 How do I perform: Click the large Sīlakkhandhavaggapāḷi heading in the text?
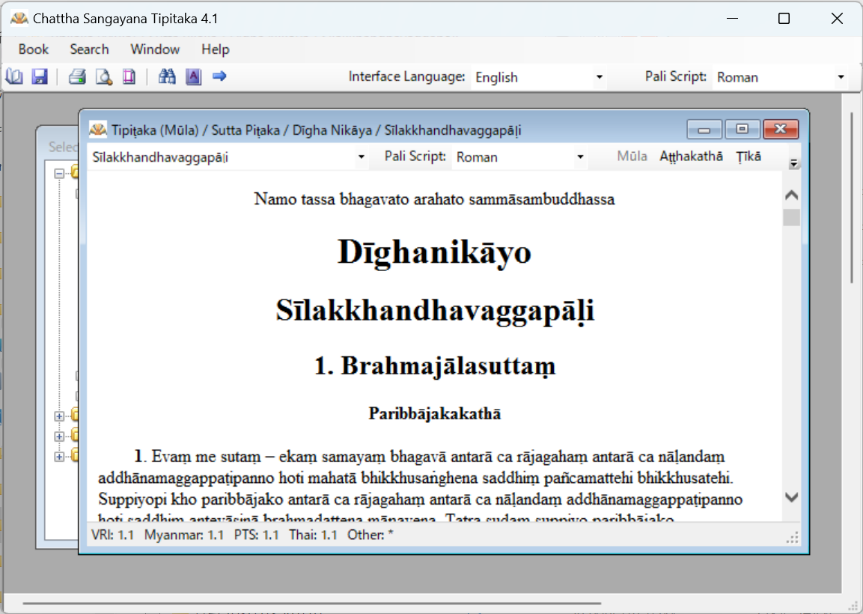435,311
